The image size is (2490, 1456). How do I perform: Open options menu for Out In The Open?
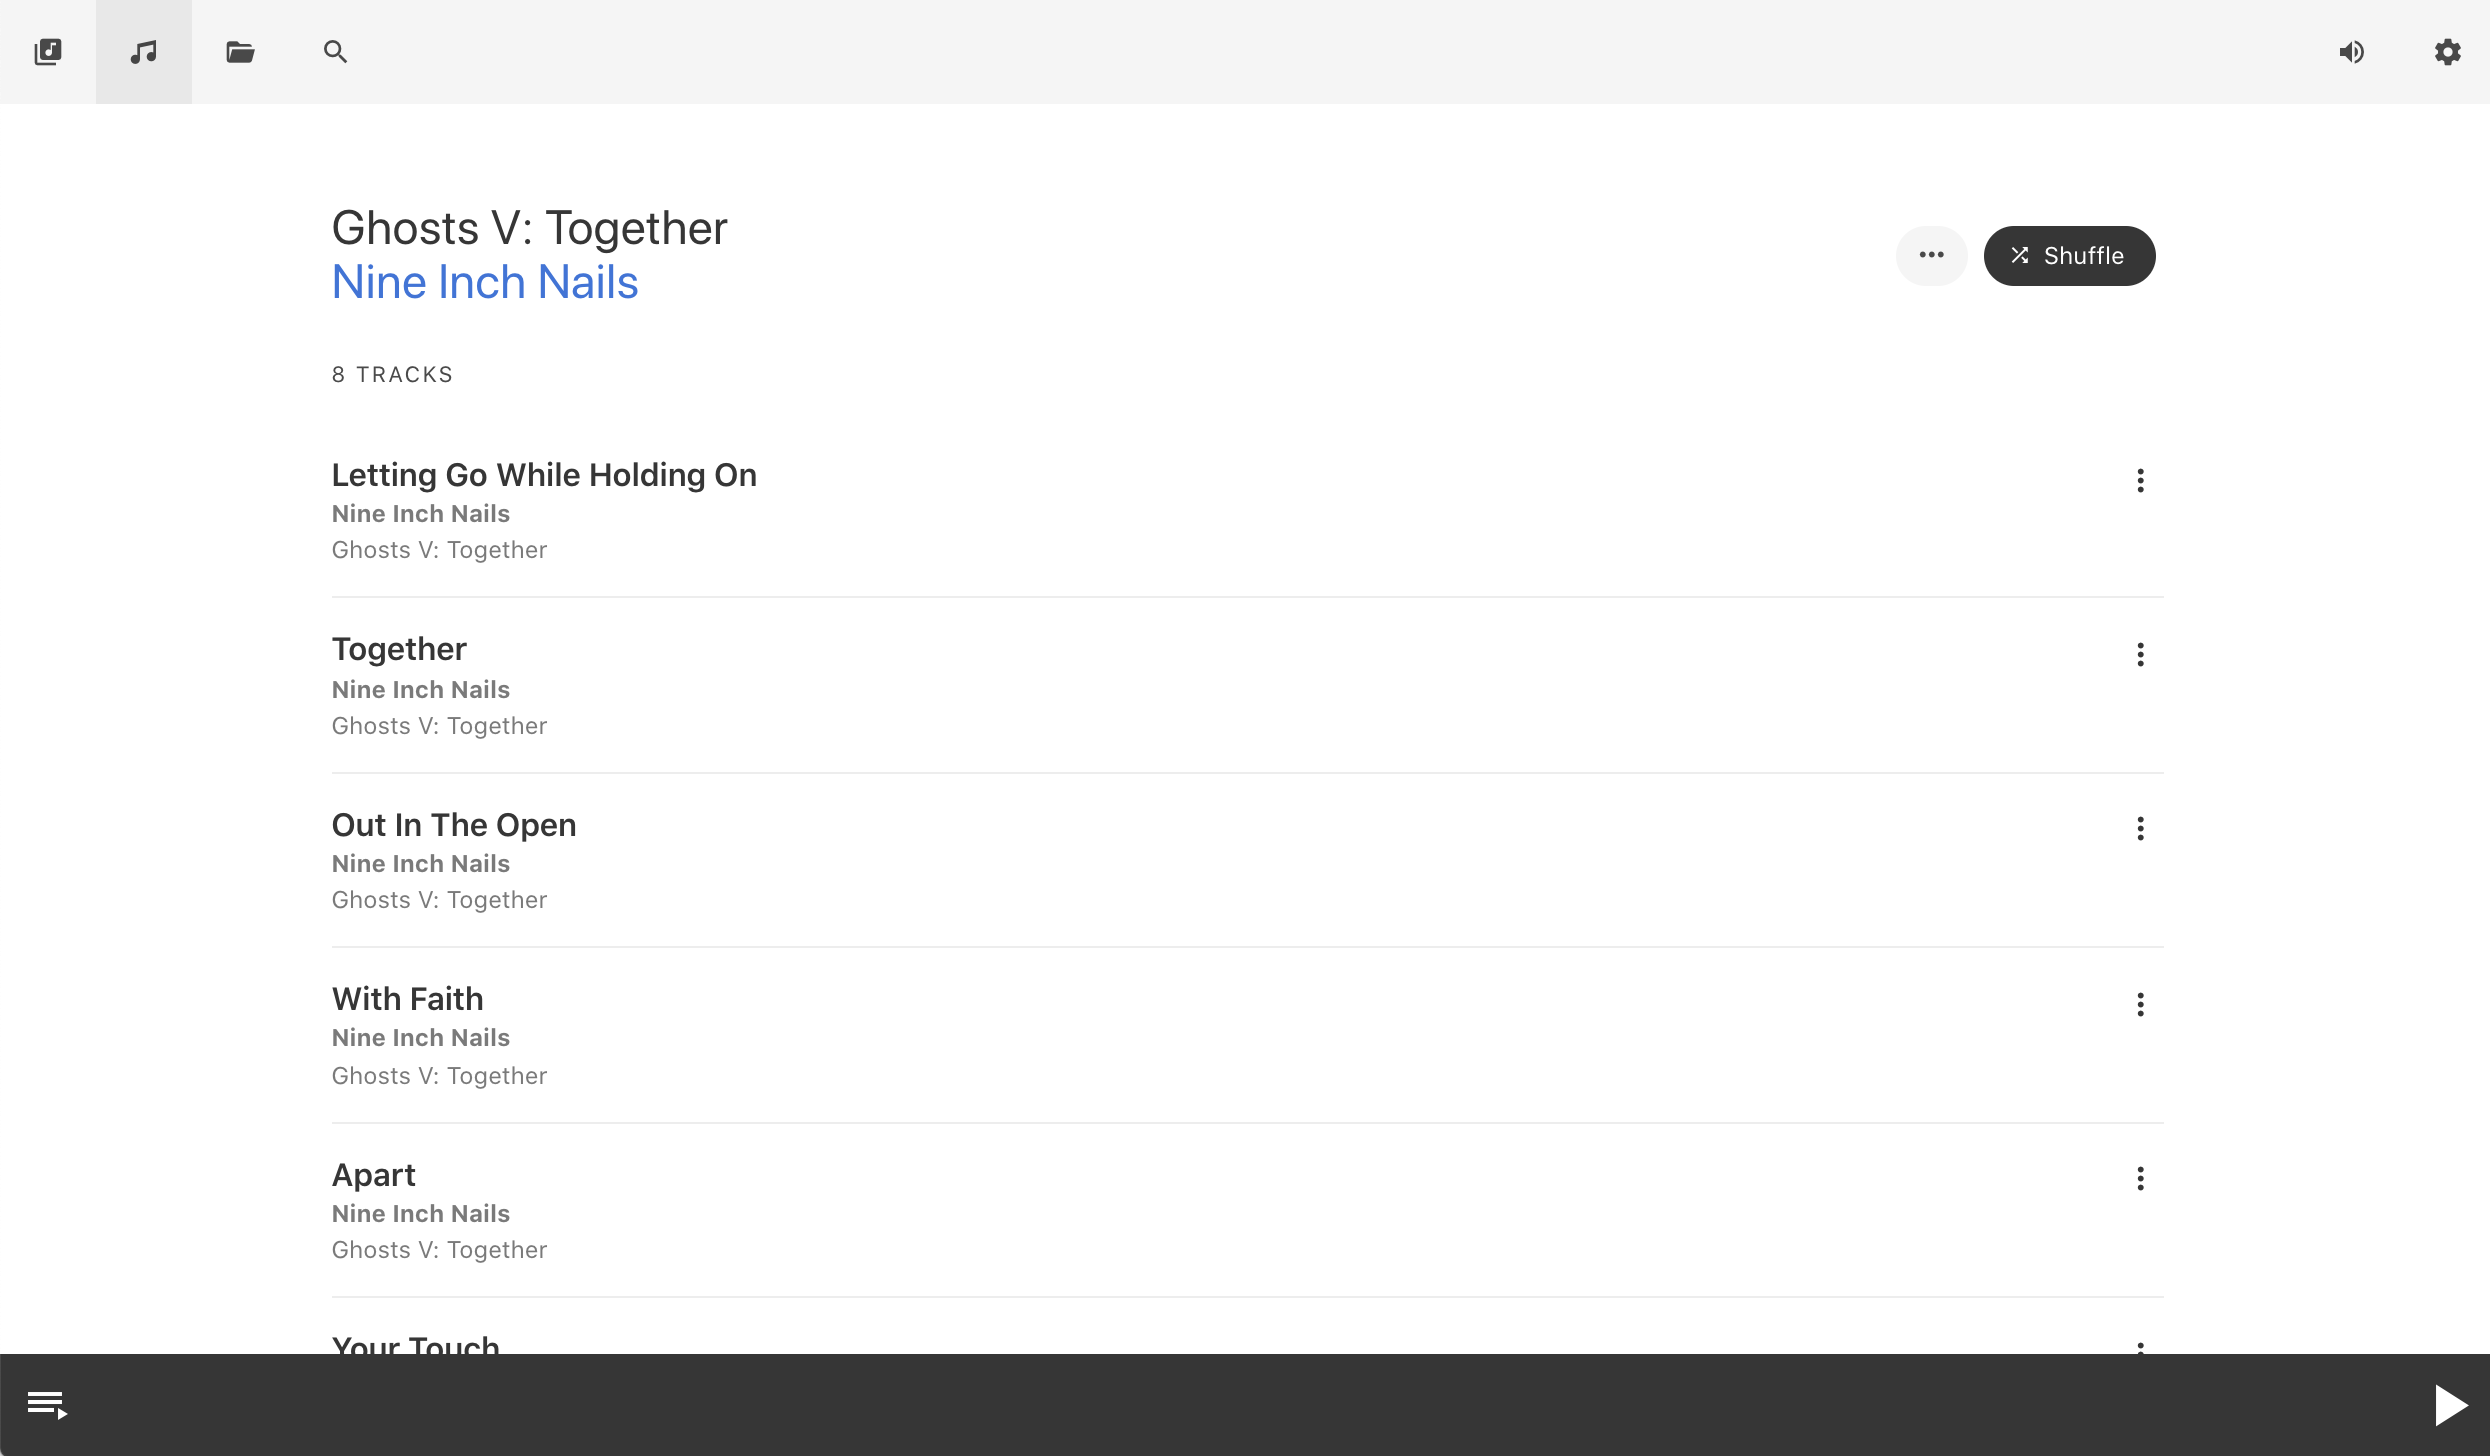point(2140,828)
